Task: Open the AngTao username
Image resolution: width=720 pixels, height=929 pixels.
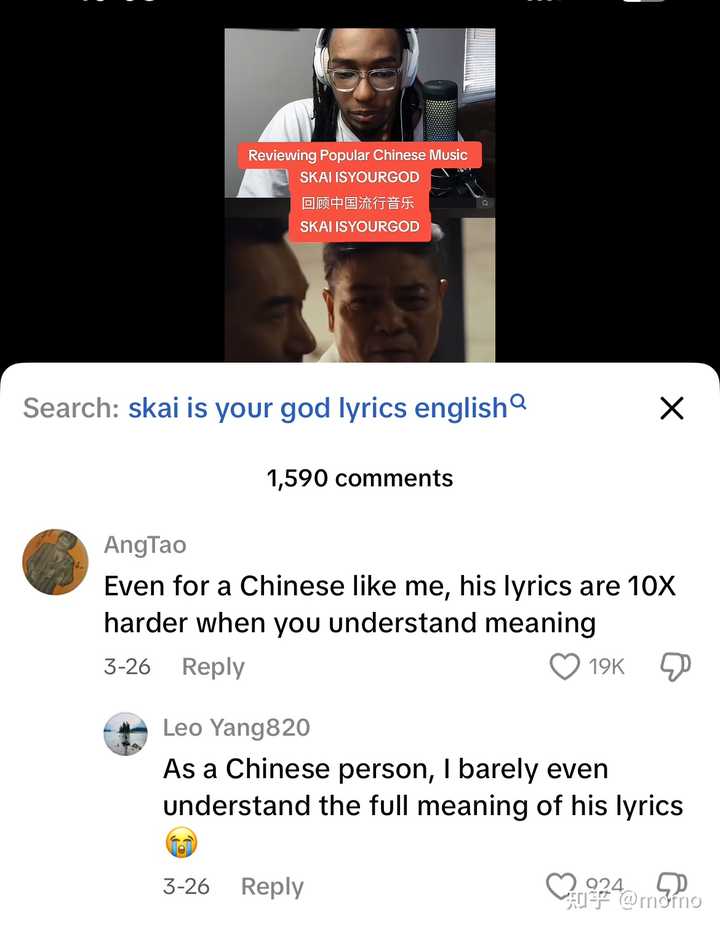Action: pyautogui.click(x=145, y=544)
